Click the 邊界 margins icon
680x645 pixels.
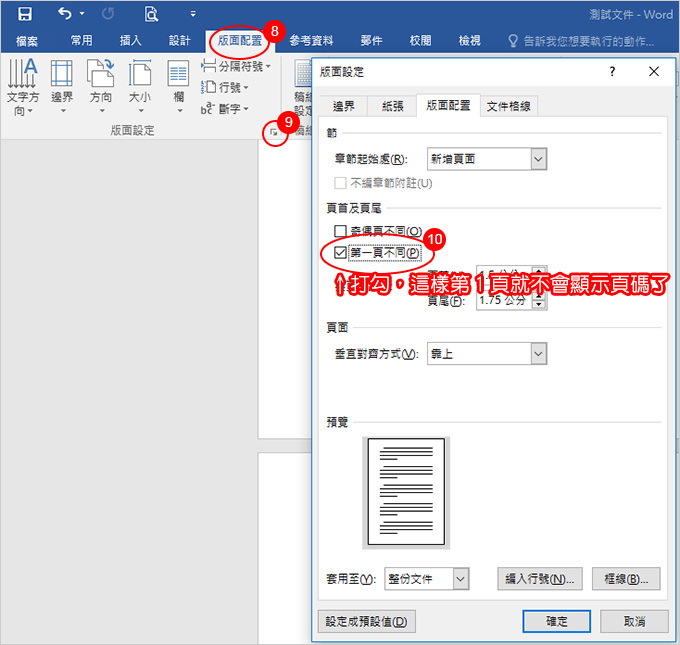[62, 87]
